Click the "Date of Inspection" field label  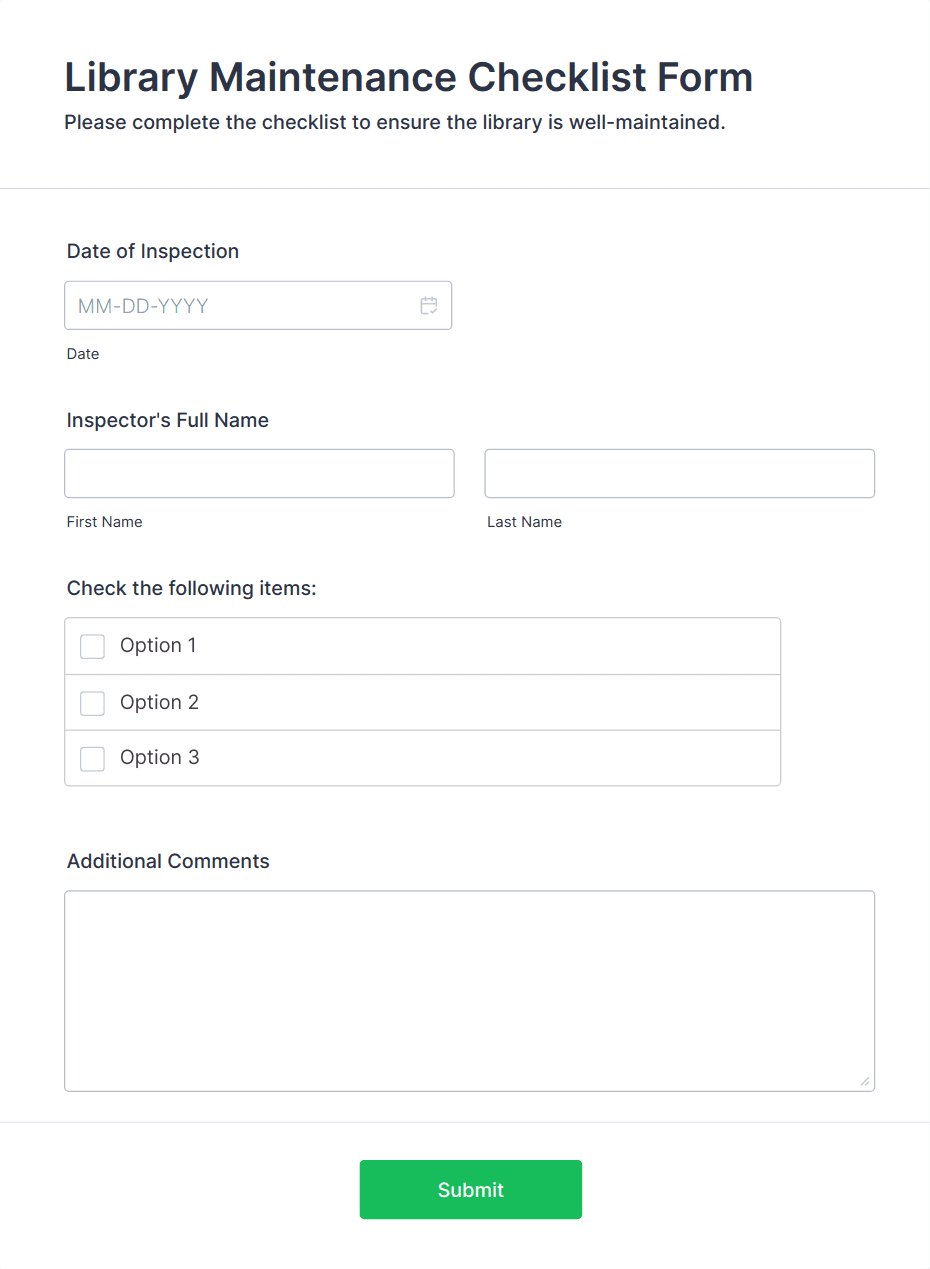[x=153, y=251]
